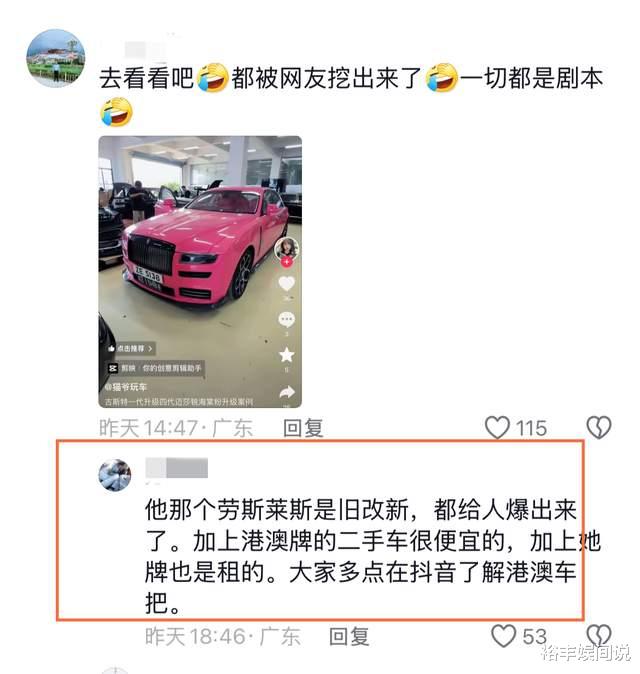This screenshot has width=640, height=674.
Task: Like the first comment with 115 likes
Action: 497,428
